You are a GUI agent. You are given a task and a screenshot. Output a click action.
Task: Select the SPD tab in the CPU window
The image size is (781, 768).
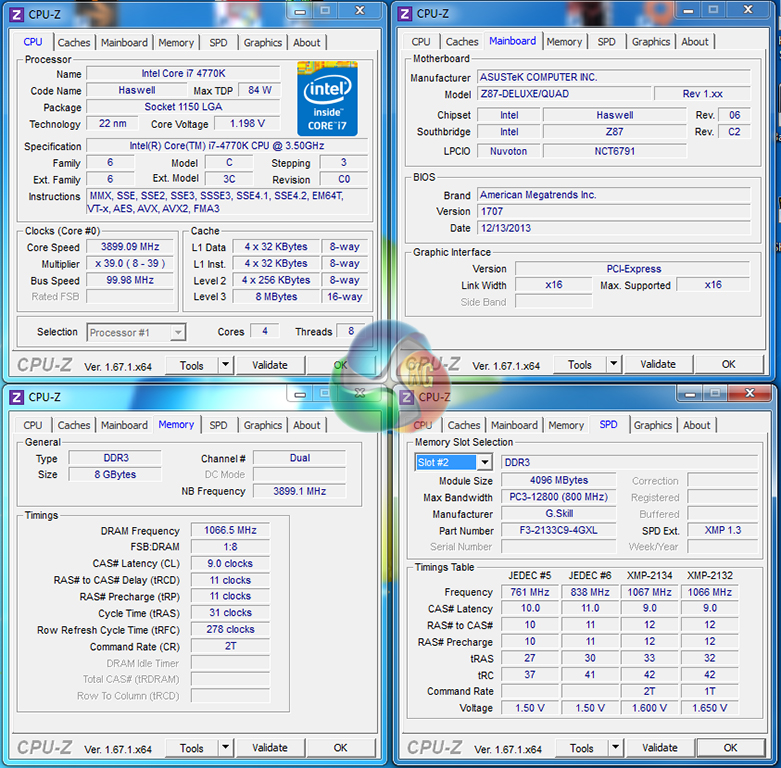click(x=218, y=43)
